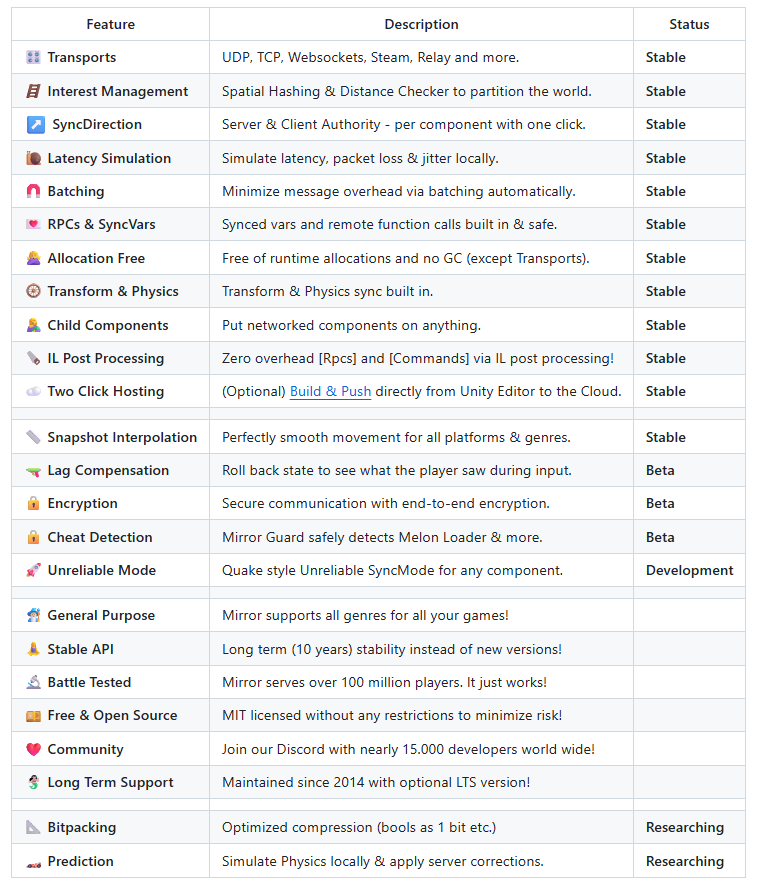Click the Transports feature name
The height and width of the screenshot is (879, 764).
coord(82,57)
